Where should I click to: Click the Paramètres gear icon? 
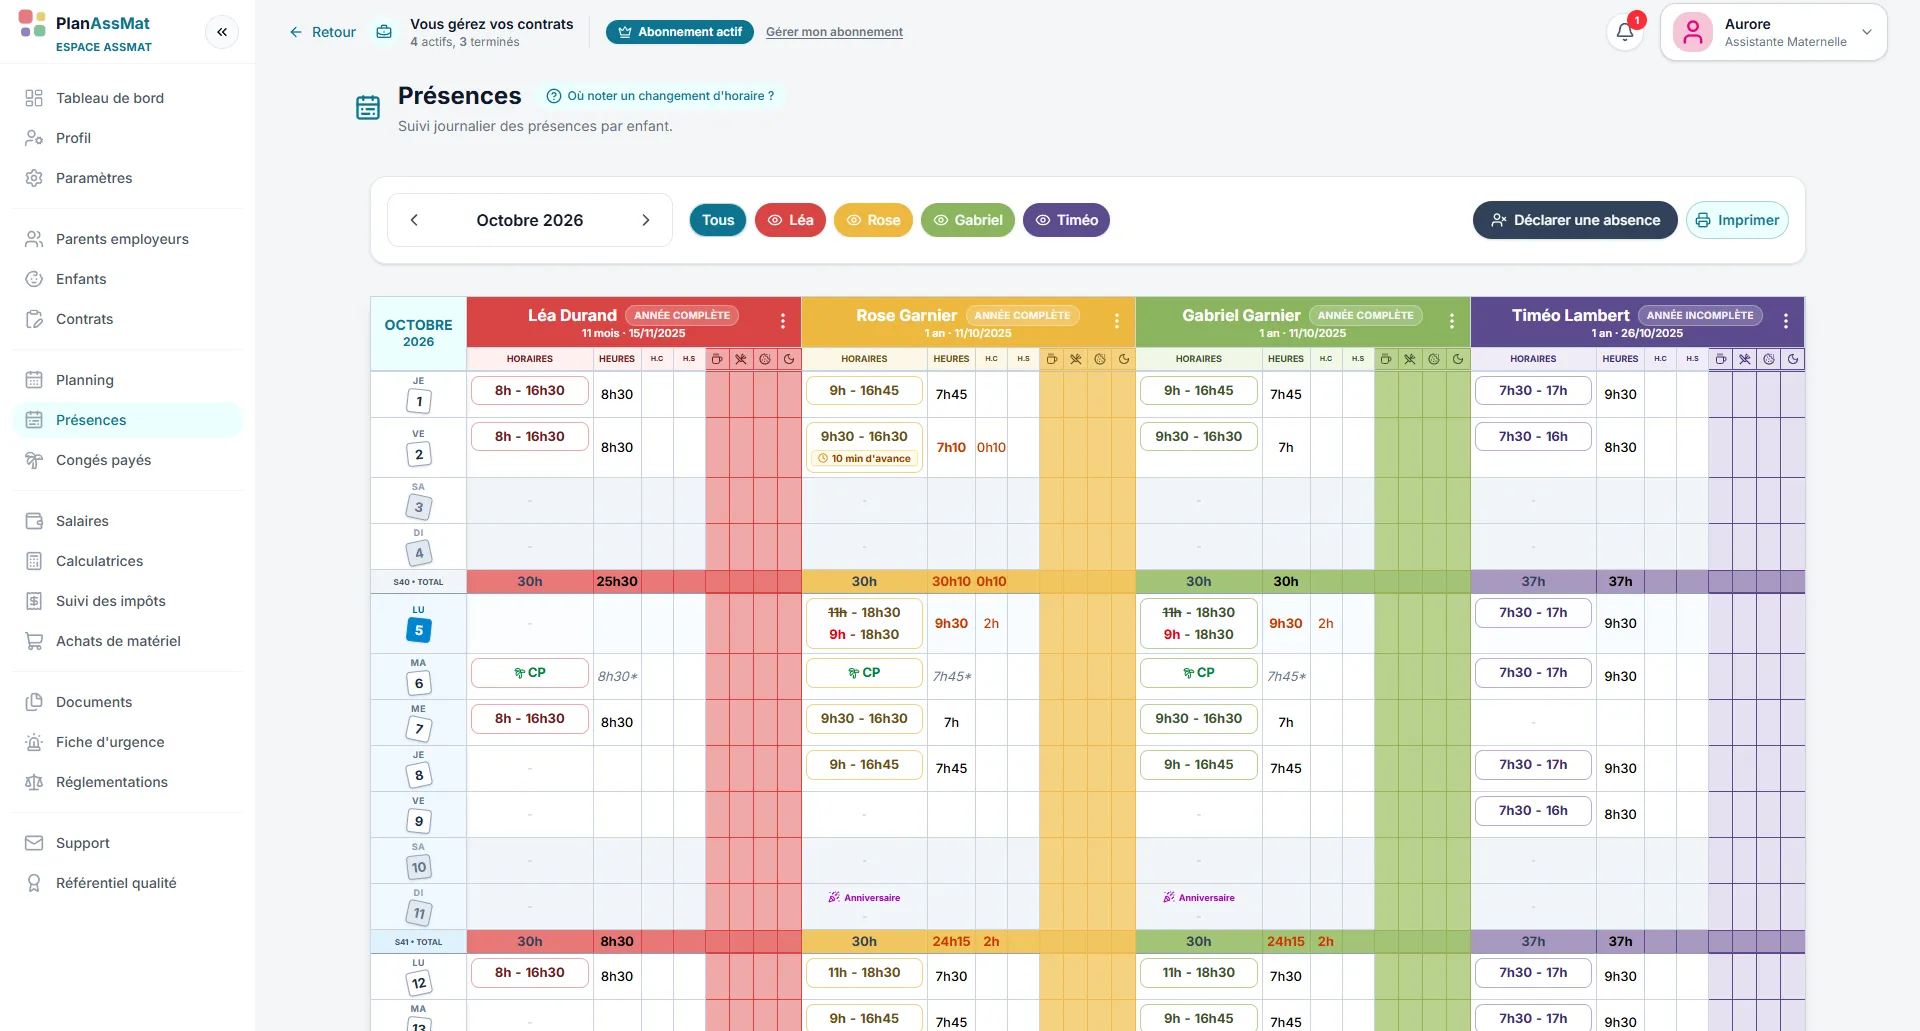[x=34, y=178]
